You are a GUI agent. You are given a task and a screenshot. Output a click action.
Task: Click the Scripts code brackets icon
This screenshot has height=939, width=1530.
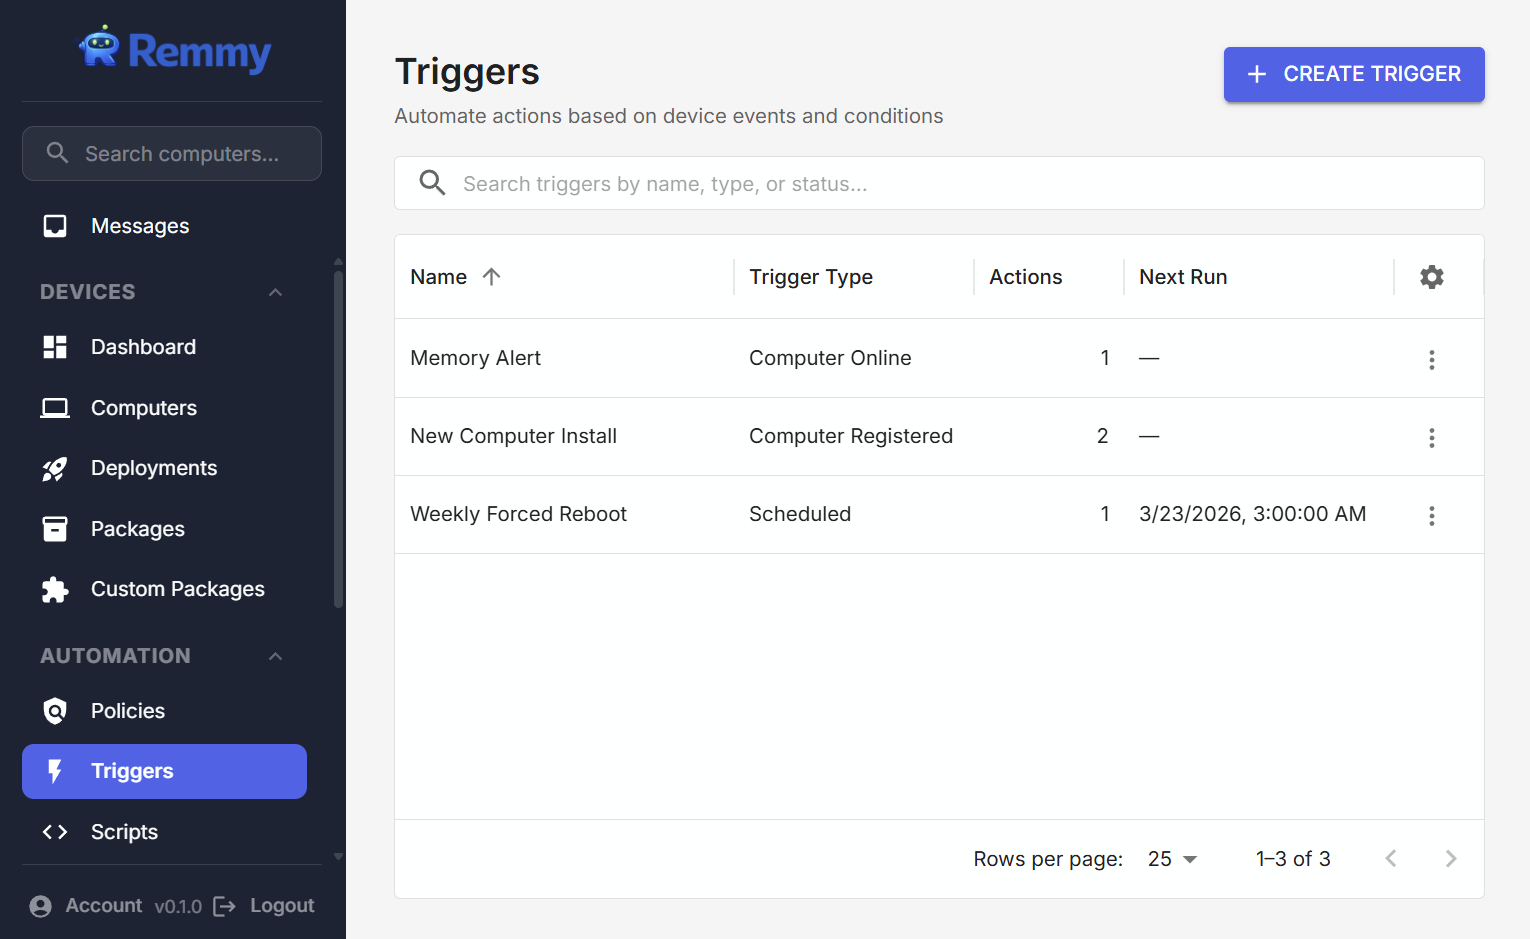coord(54,831)
